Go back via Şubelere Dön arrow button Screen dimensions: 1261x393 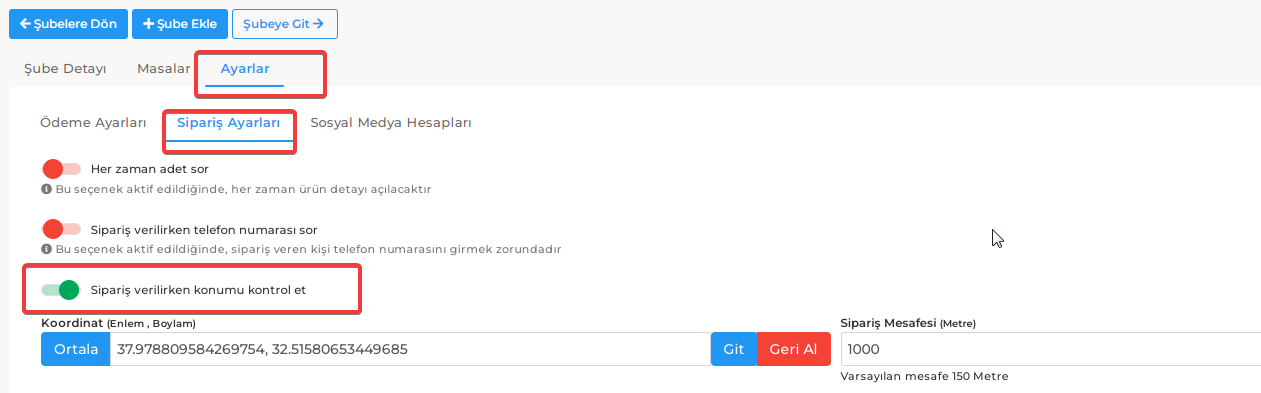pos(68,23)
